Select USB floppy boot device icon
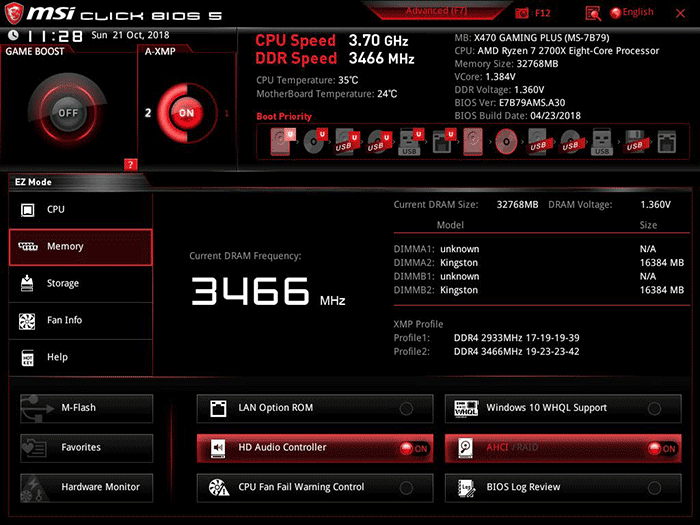The height and width of the screenshot is (525, 700). coord(636,142)
